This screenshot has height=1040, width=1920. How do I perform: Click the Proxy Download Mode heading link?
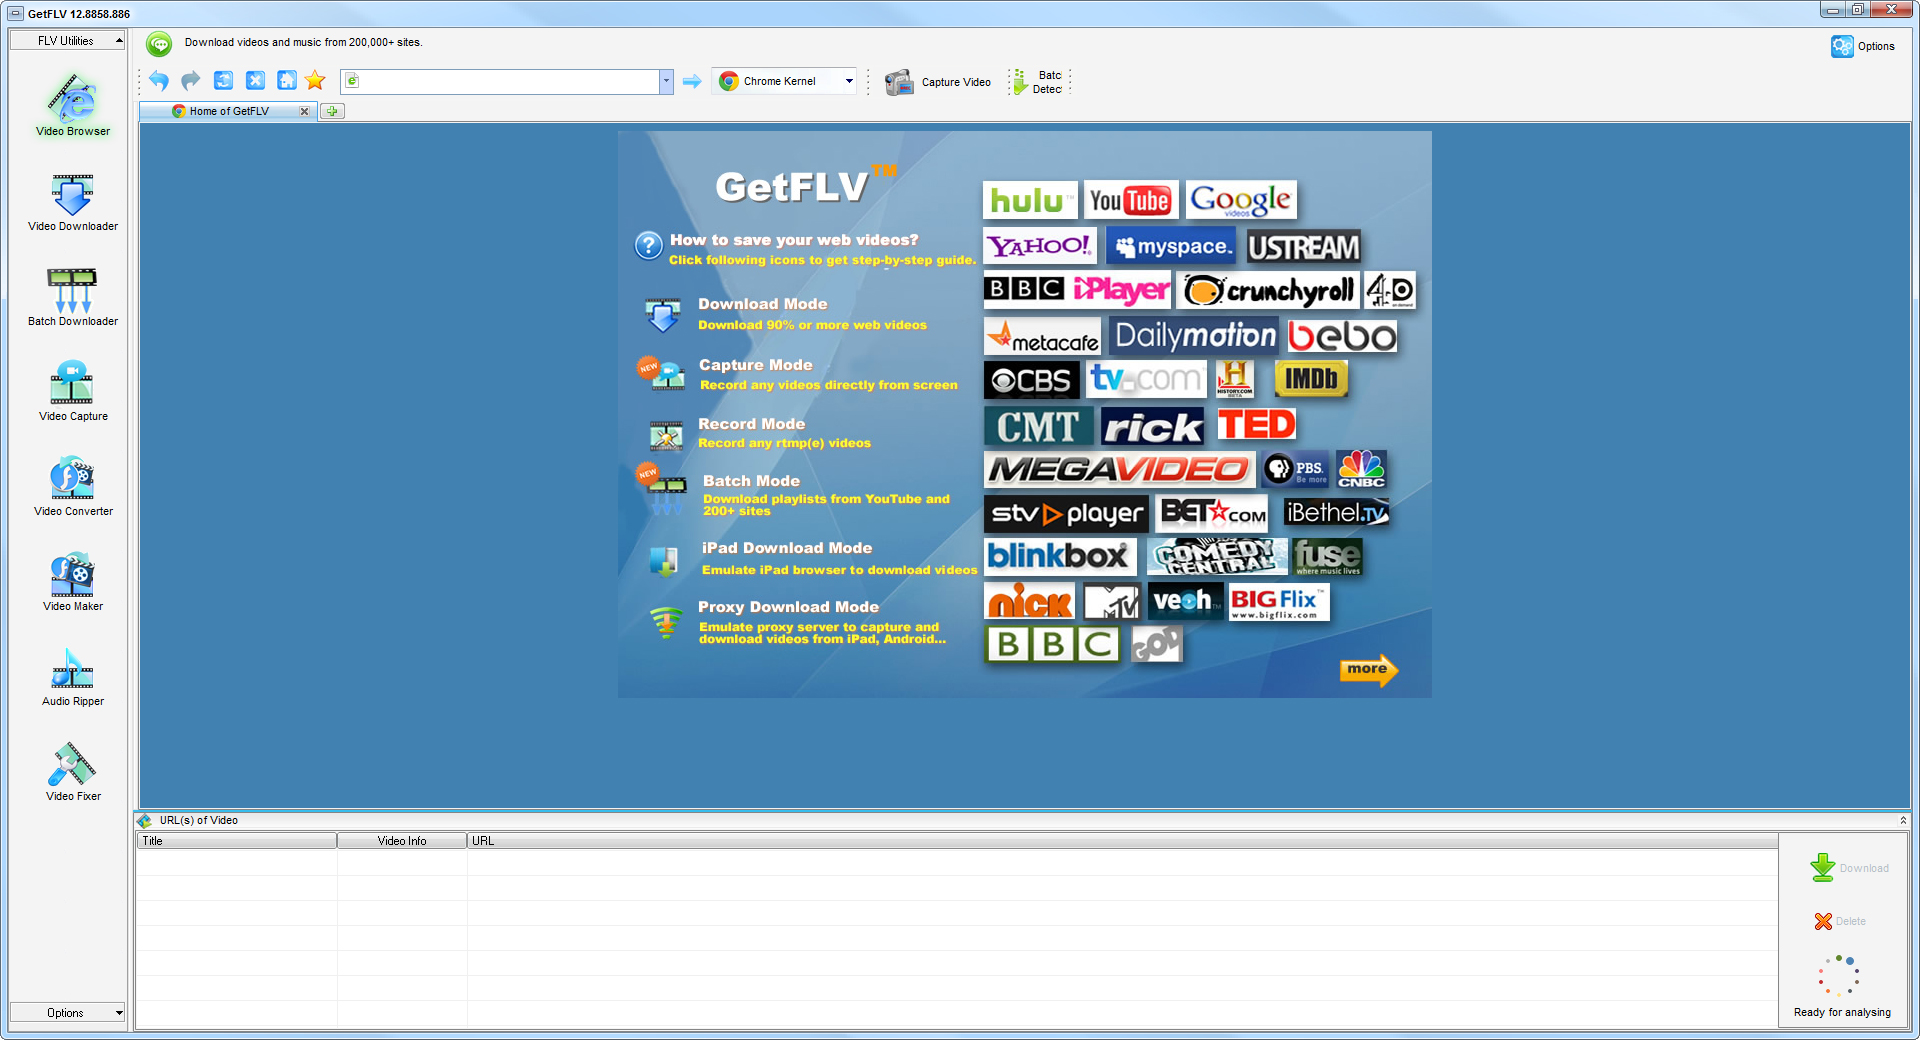coord(789,607)
